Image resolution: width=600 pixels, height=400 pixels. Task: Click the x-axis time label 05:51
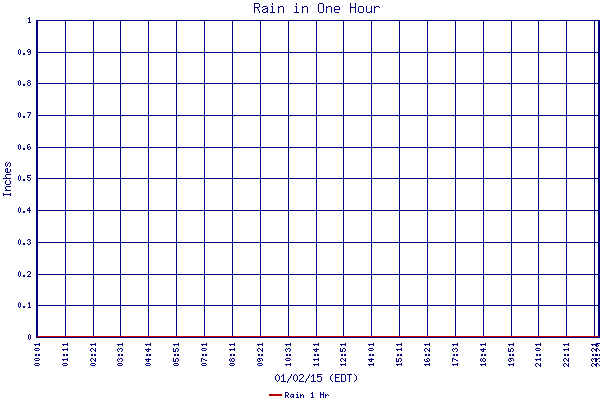176,354
